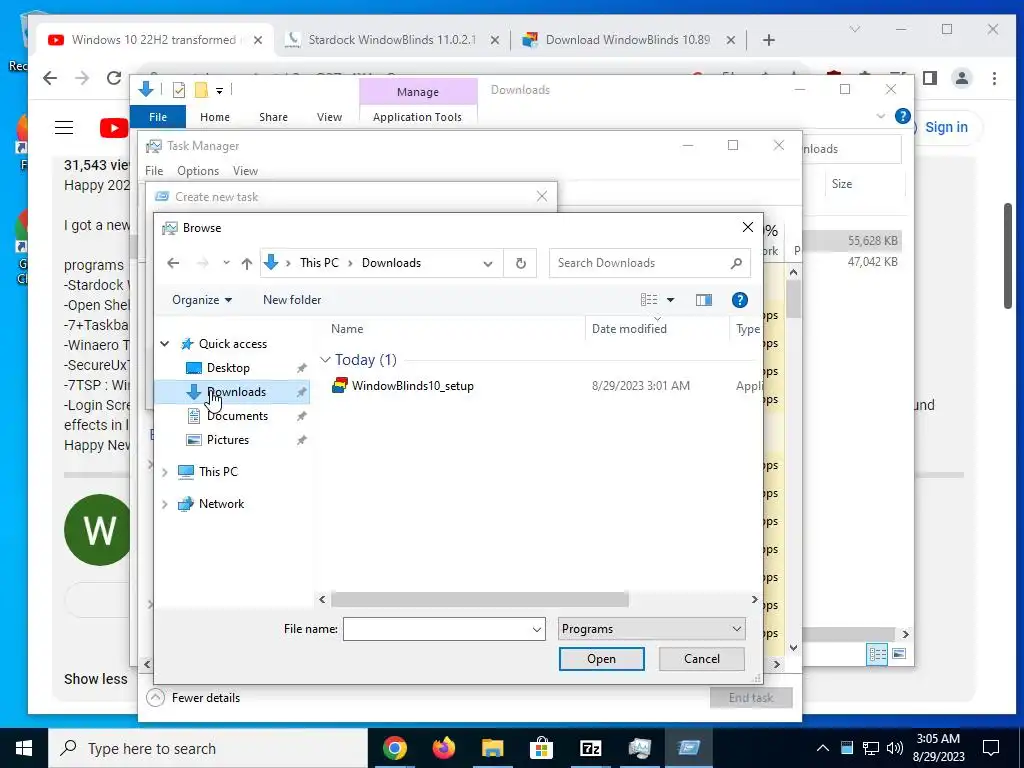
Task: Open the File name combo box dropdown
Action: [537, 630]
